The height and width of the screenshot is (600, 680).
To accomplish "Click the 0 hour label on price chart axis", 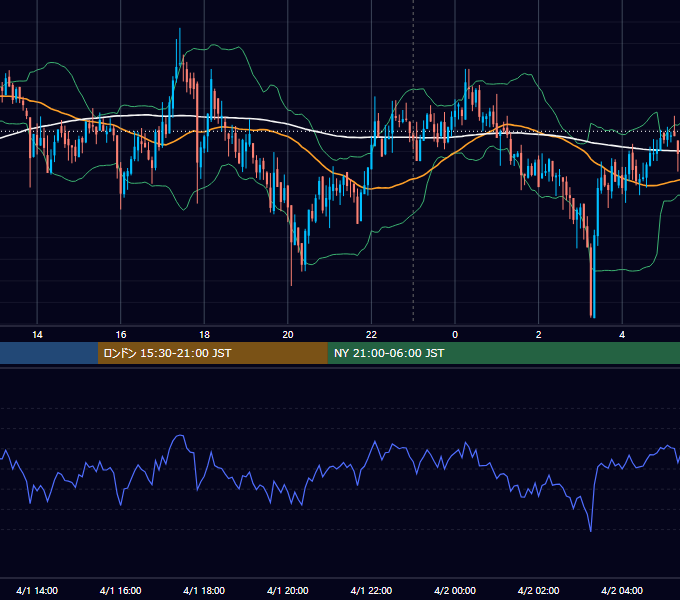I will [x=455, y=335].
